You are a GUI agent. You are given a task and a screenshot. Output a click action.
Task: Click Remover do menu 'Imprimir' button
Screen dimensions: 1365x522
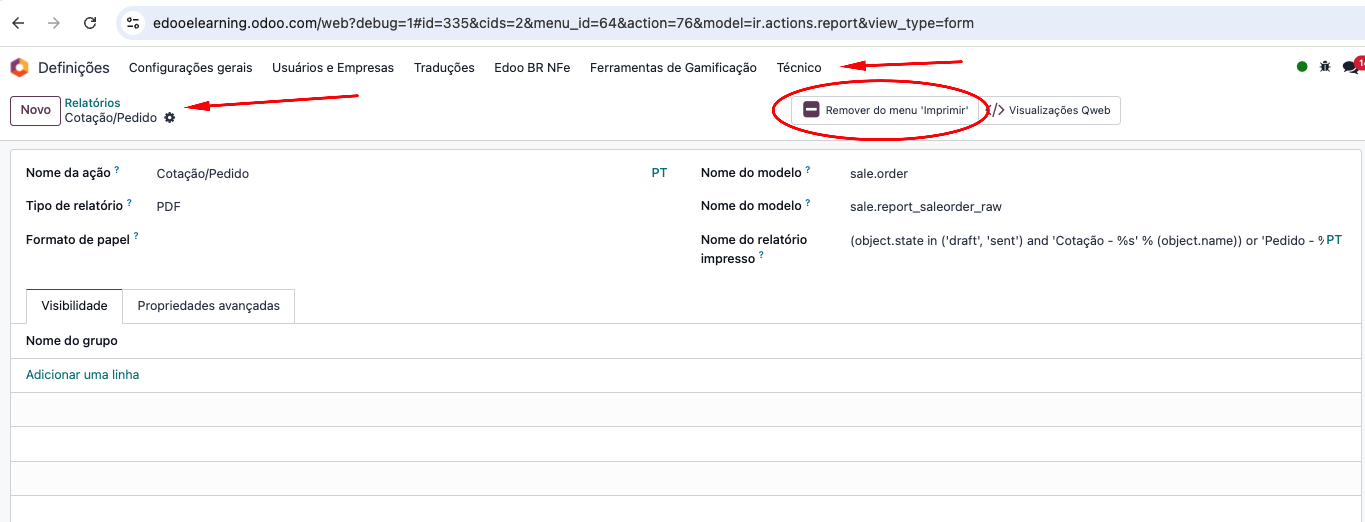(885, 110)
